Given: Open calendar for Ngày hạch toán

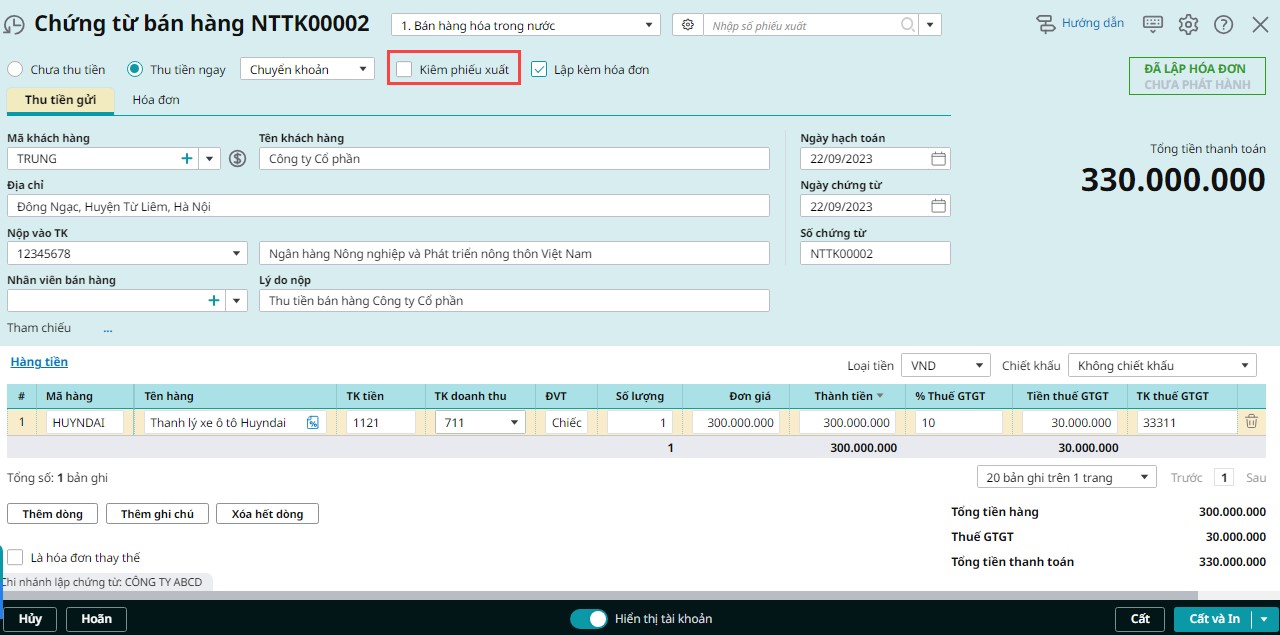Looking at the screenshot, I should pyautogui.click(x=938, y=159).
